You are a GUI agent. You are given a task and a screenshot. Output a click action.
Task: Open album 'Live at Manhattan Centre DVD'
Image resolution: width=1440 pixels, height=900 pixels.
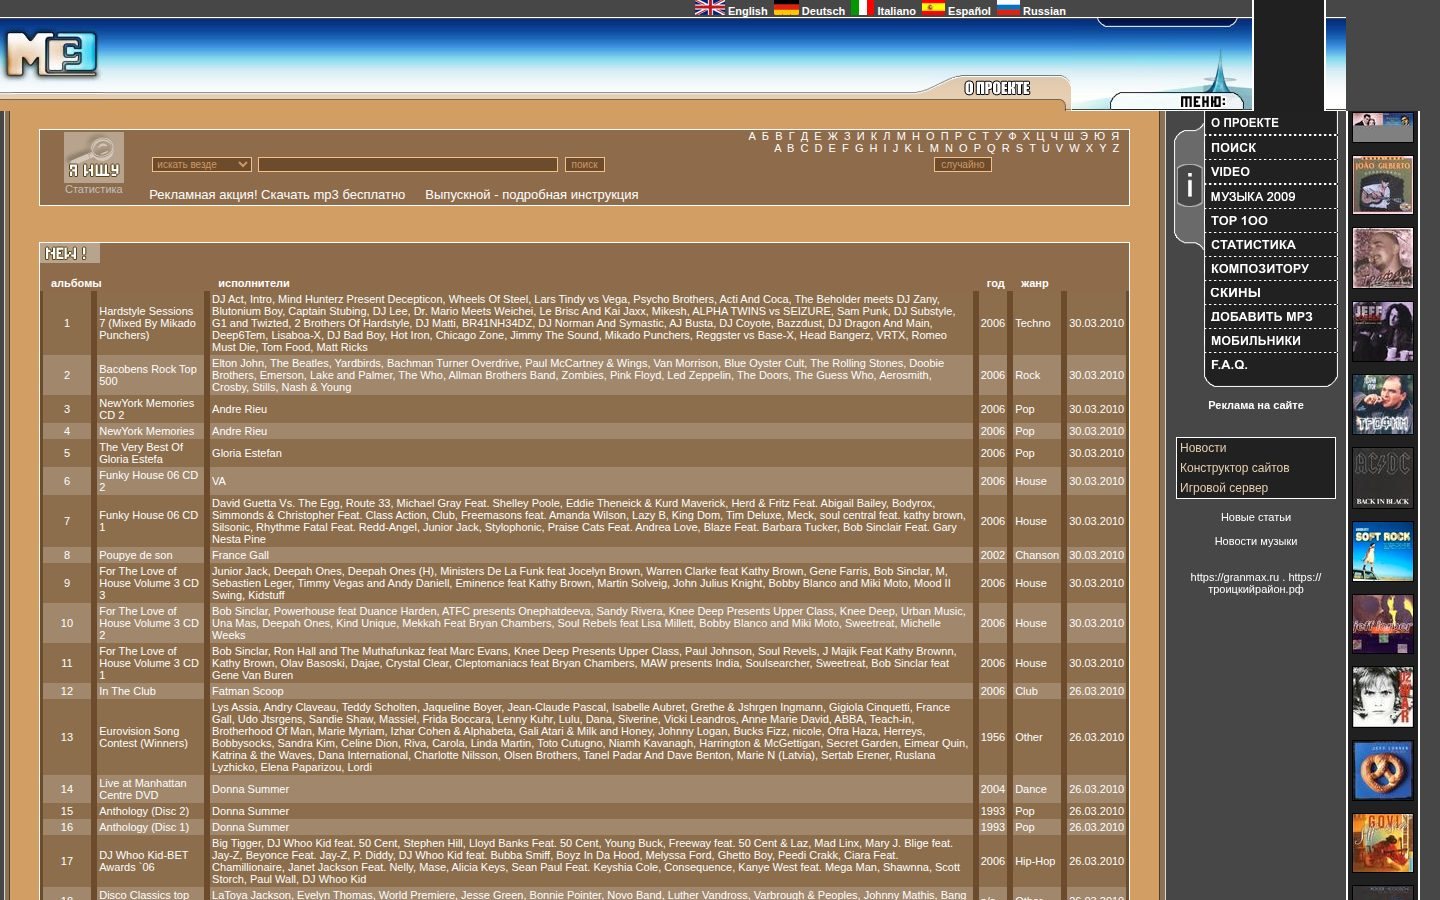pos(143,789)
